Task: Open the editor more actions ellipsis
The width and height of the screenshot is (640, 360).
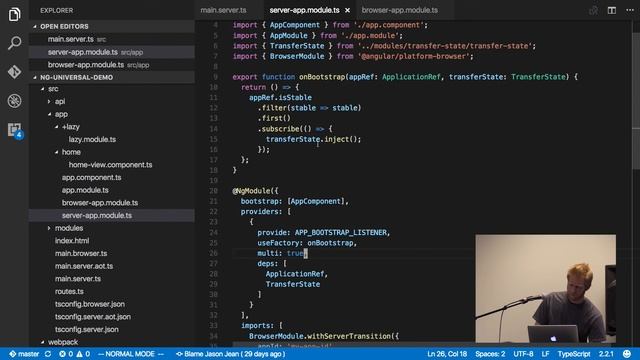Action: (x=630, y=10)
